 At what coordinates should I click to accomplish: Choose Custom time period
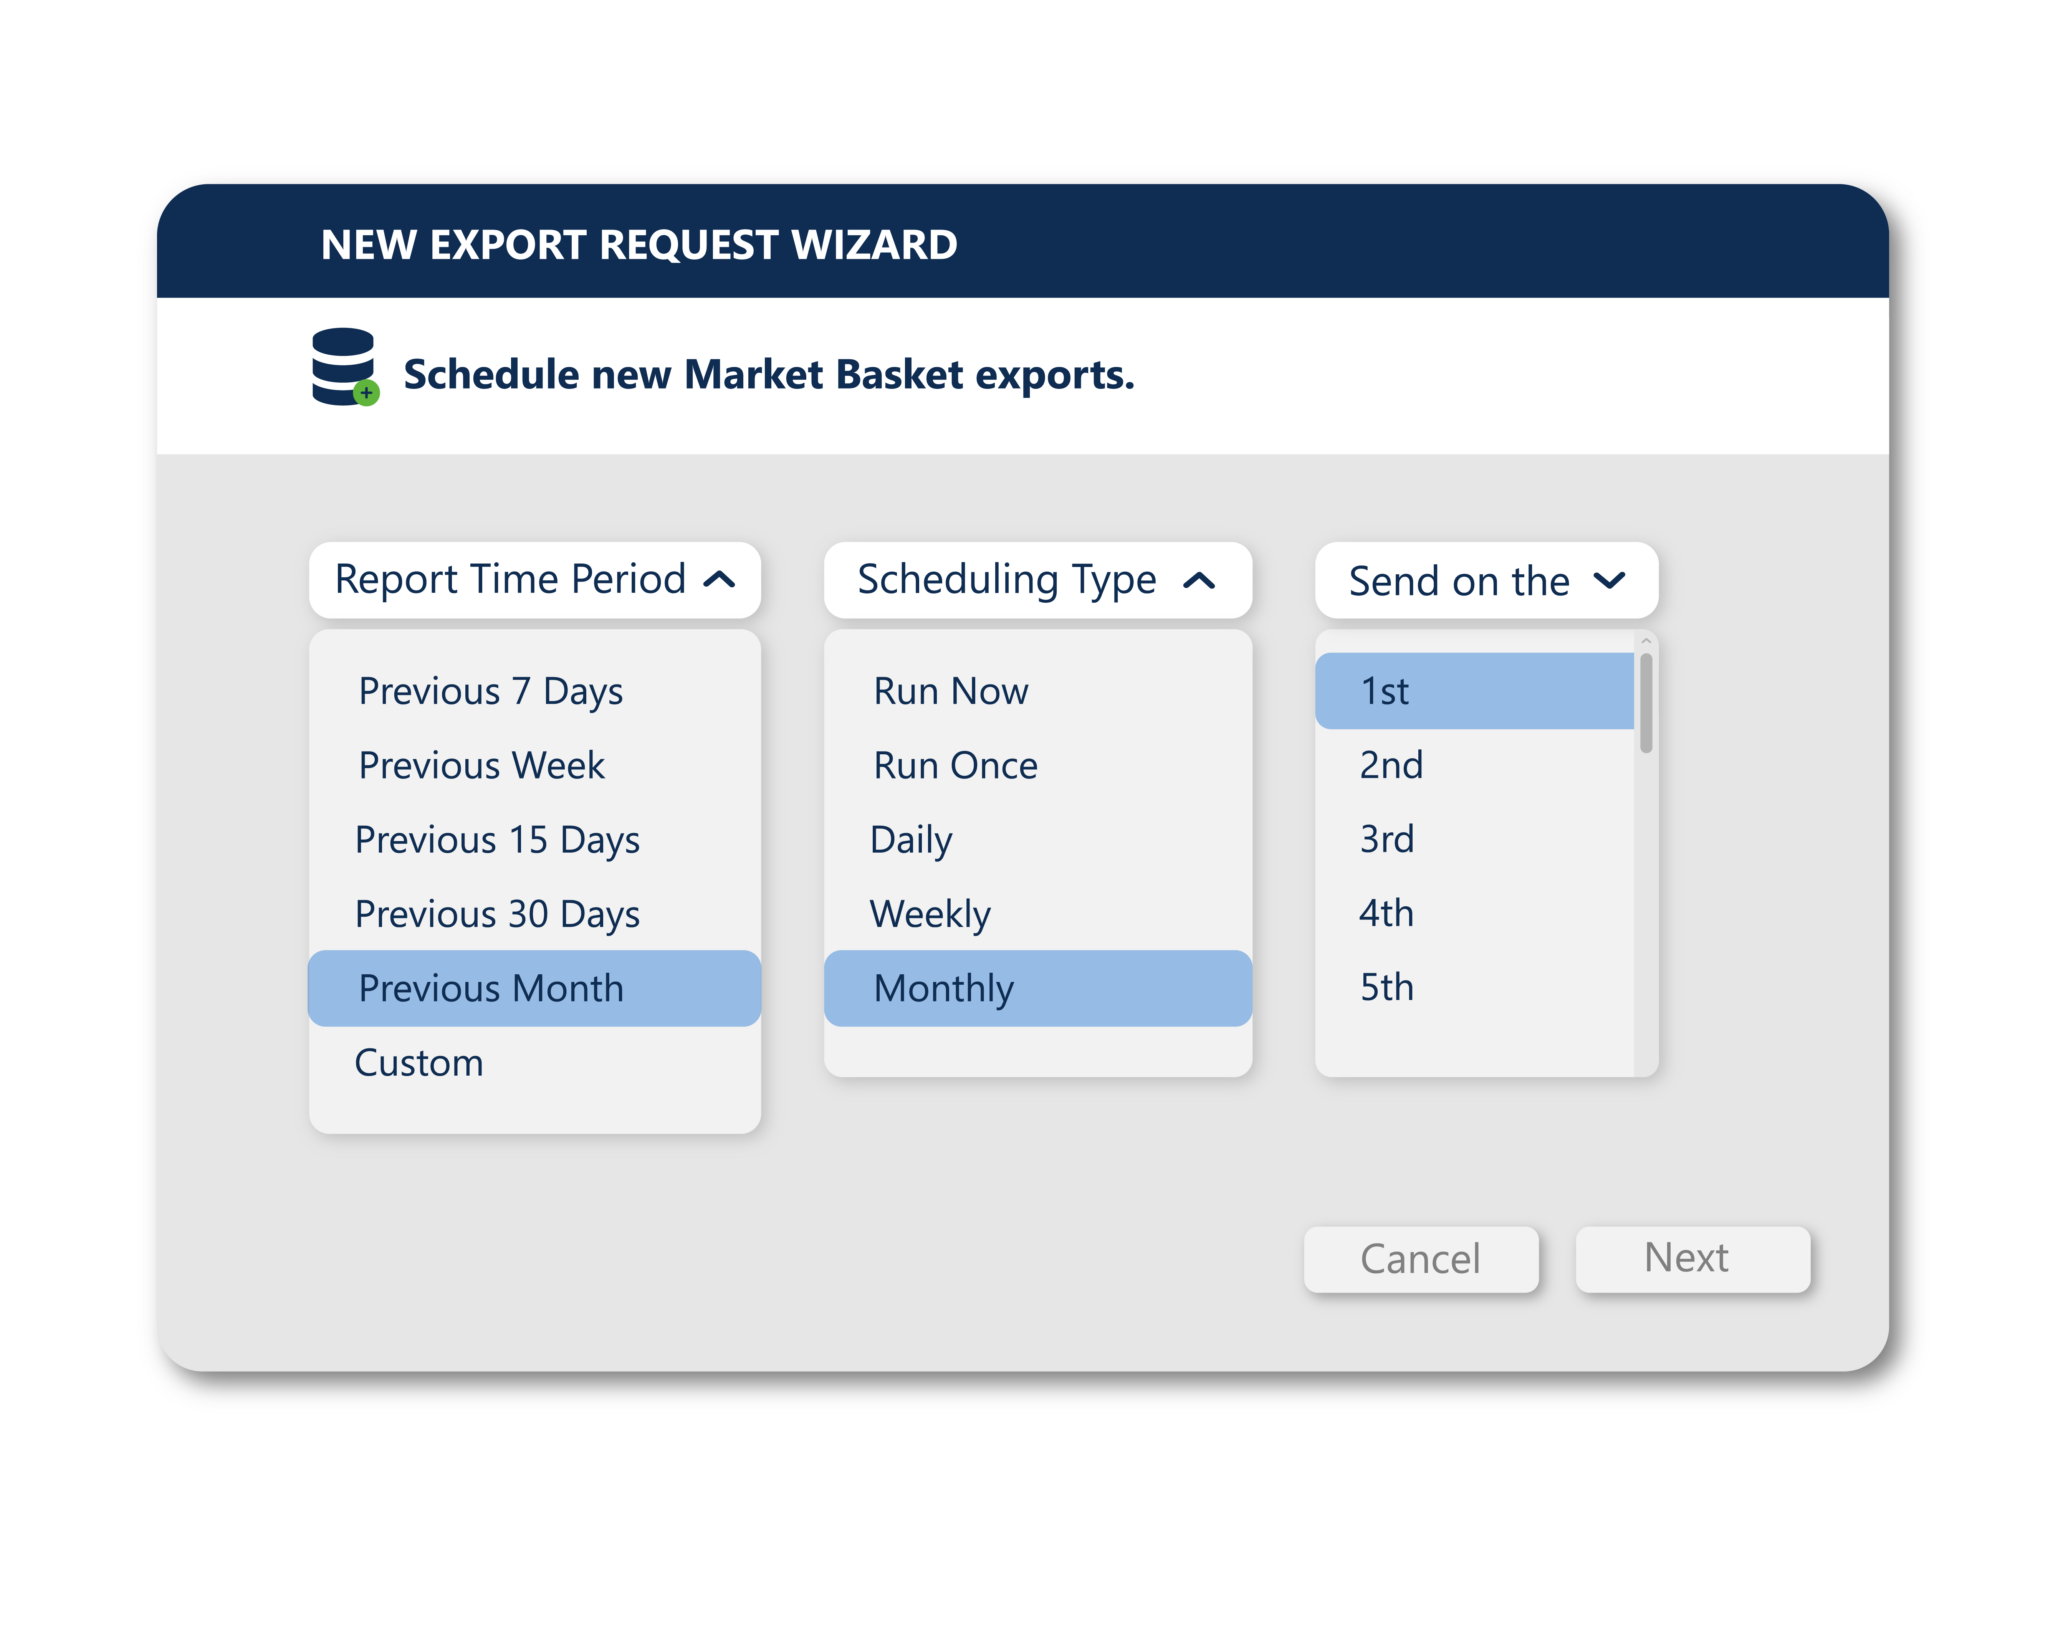419,1062
